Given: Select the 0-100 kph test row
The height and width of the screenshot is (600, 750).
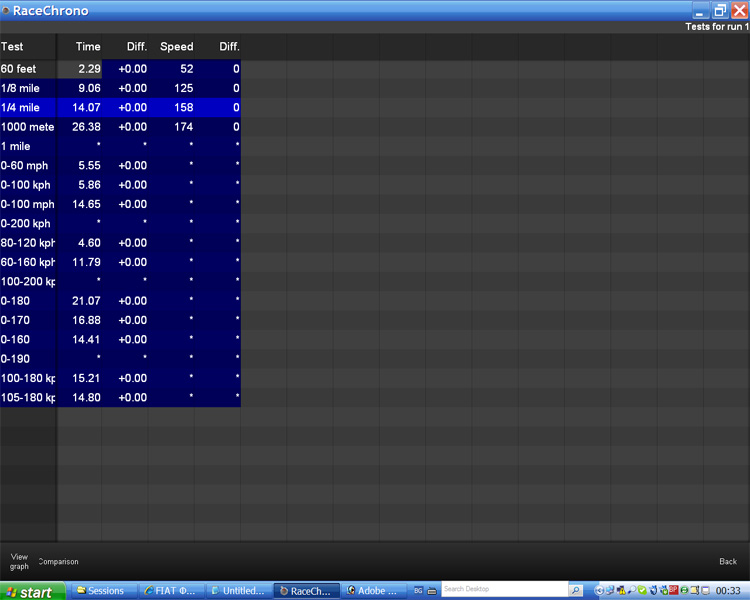Looking at the screenshot, I should click(120, 185).
